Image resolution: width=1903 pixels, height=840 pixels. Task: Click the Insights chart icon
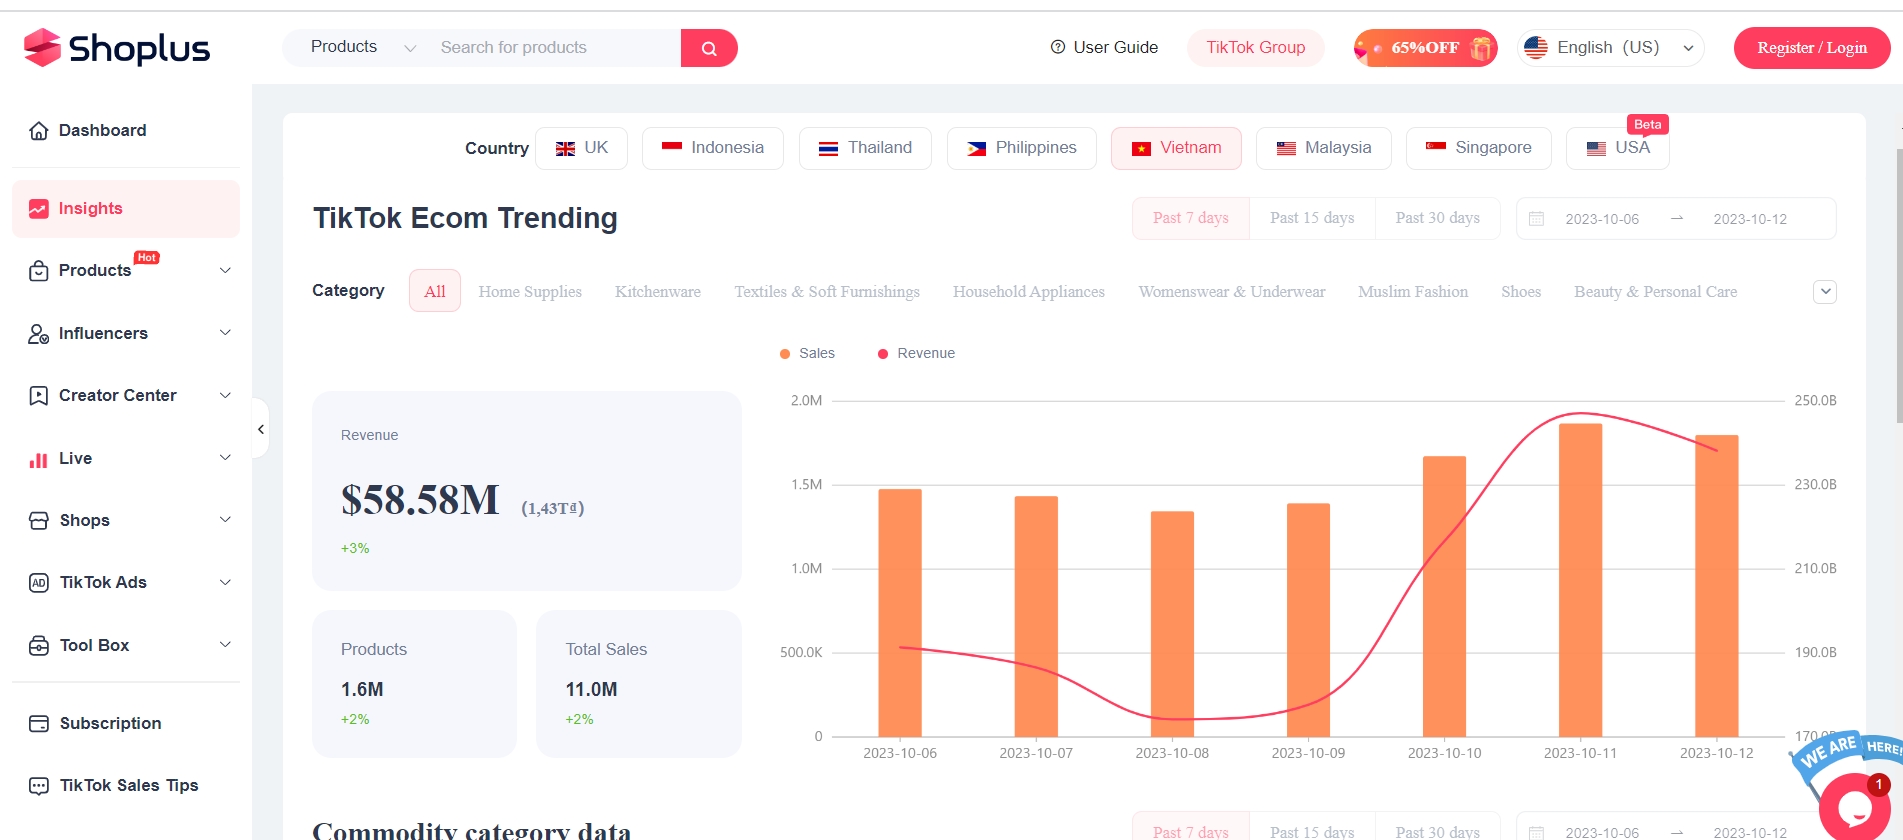(x=39, y=209)
